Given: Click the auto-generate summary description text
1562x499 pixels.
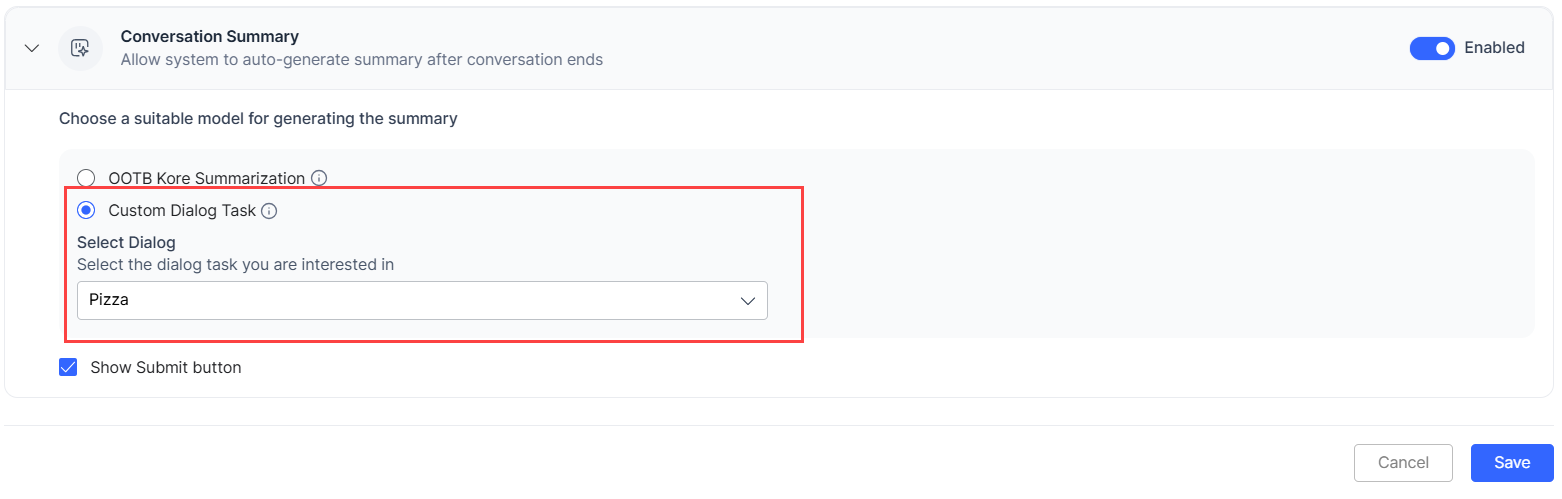Looking at the screenshot, I should coord(361,59).
